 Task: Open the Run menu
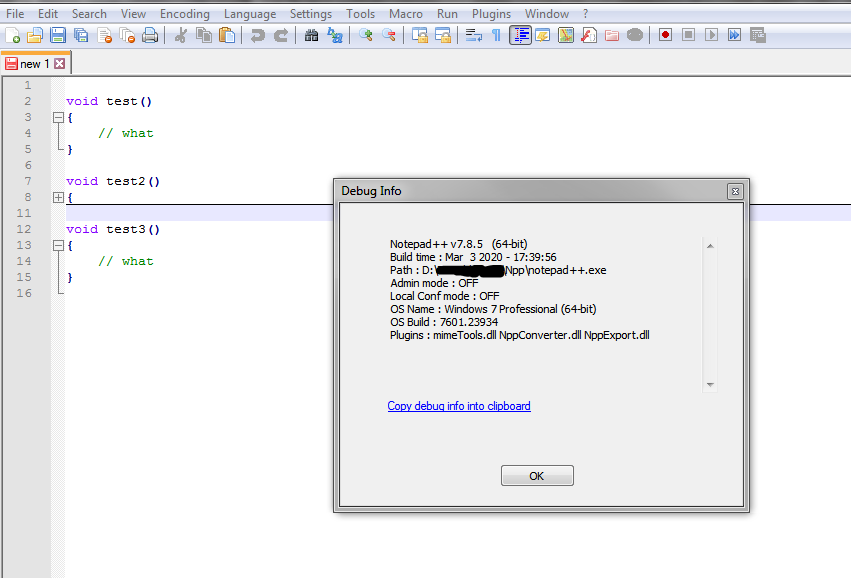(447, 14)
